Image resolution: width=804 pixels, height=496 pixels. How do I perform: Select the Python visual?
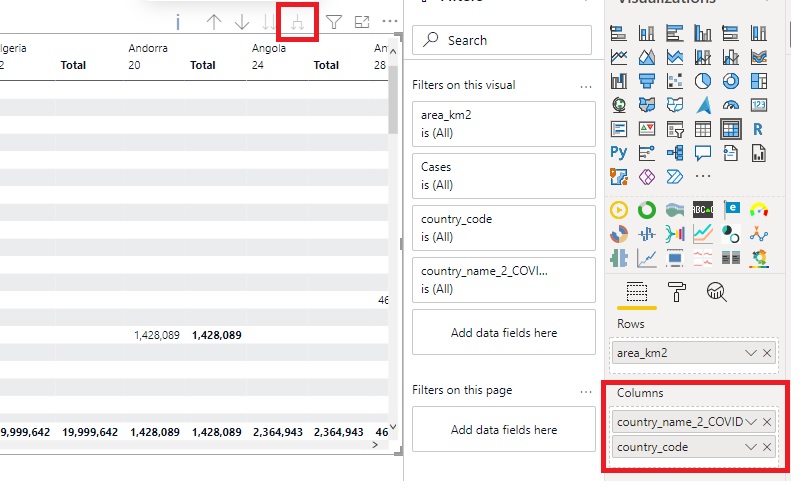[618, 152]
